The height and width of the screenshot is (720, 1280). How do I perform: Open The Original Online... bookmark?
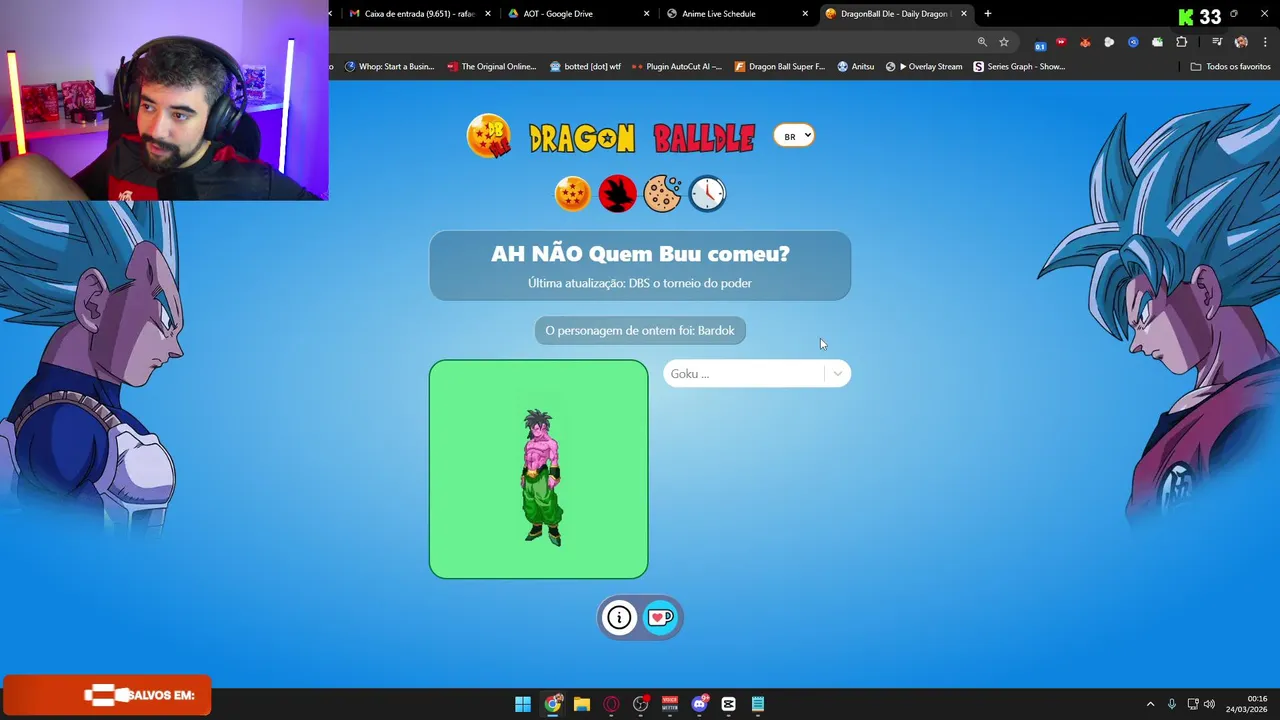coord(492,67)
